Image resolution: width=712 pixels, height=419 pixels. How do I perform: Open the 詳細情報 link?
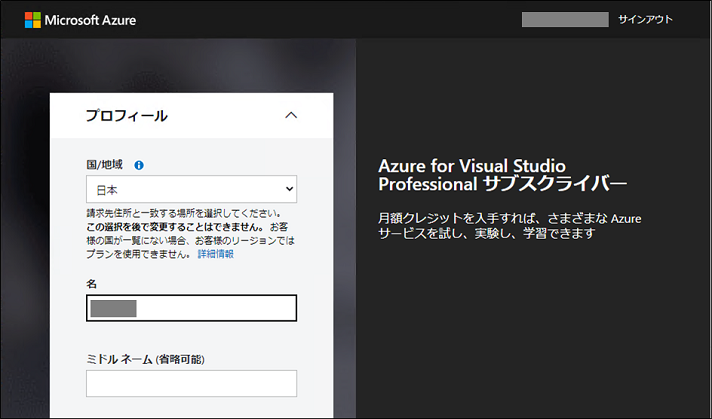216,254
